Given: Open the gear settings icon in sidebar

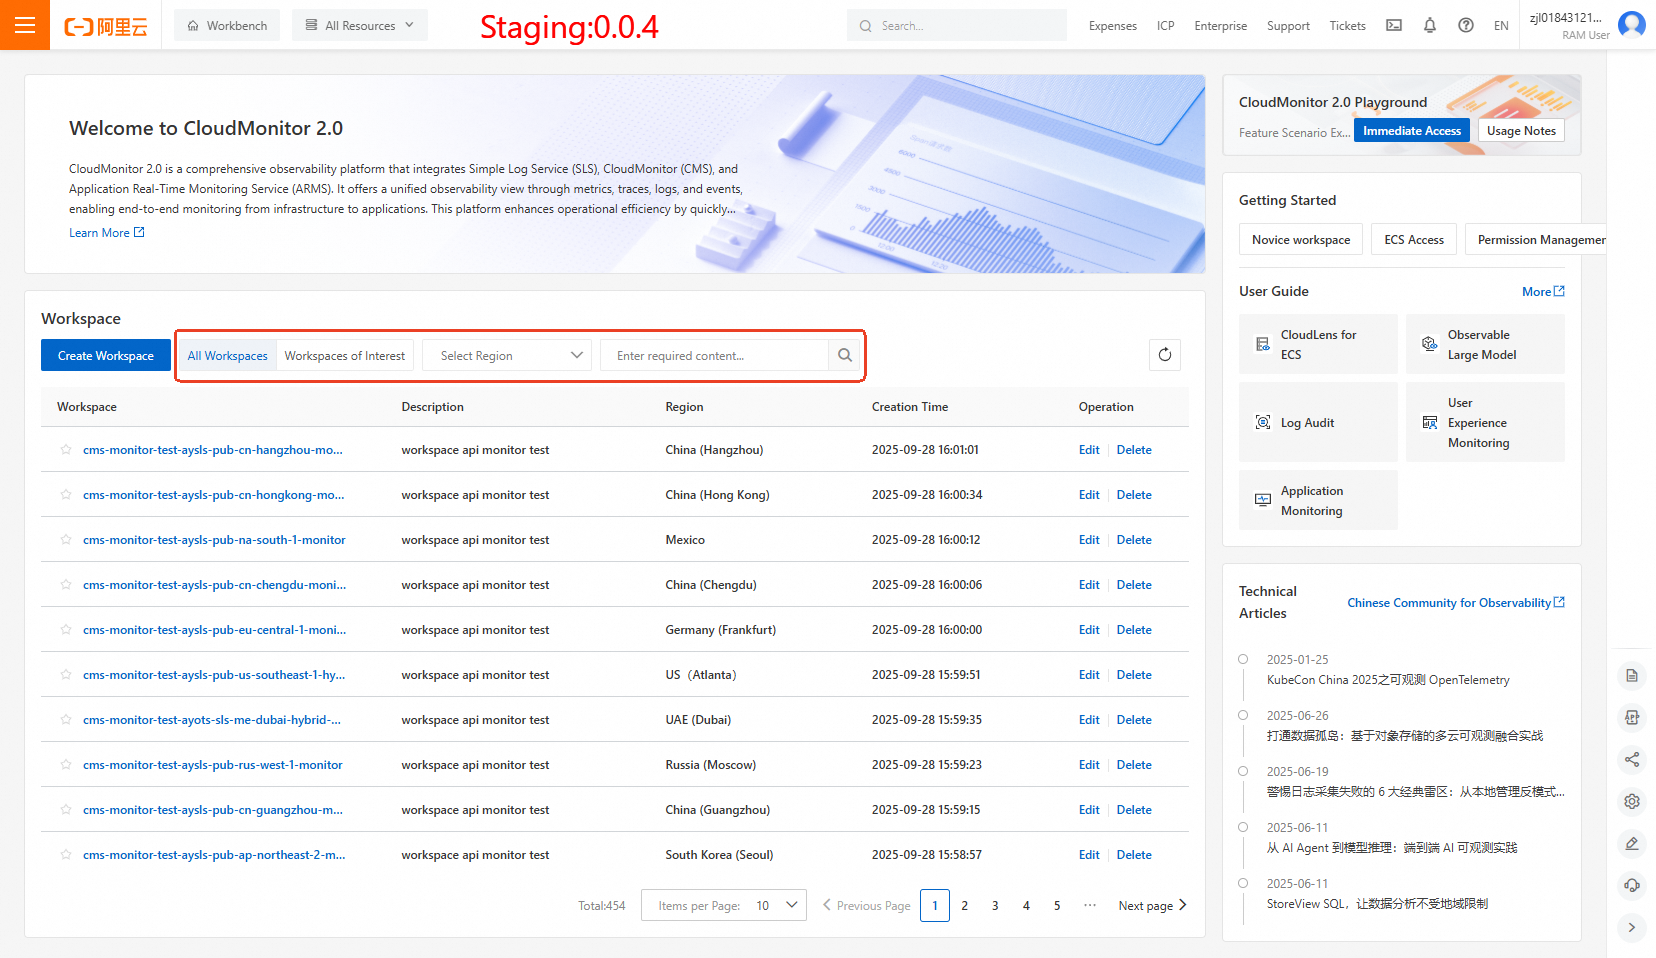Looking at the screenshot, I should tap(1632, 801).
